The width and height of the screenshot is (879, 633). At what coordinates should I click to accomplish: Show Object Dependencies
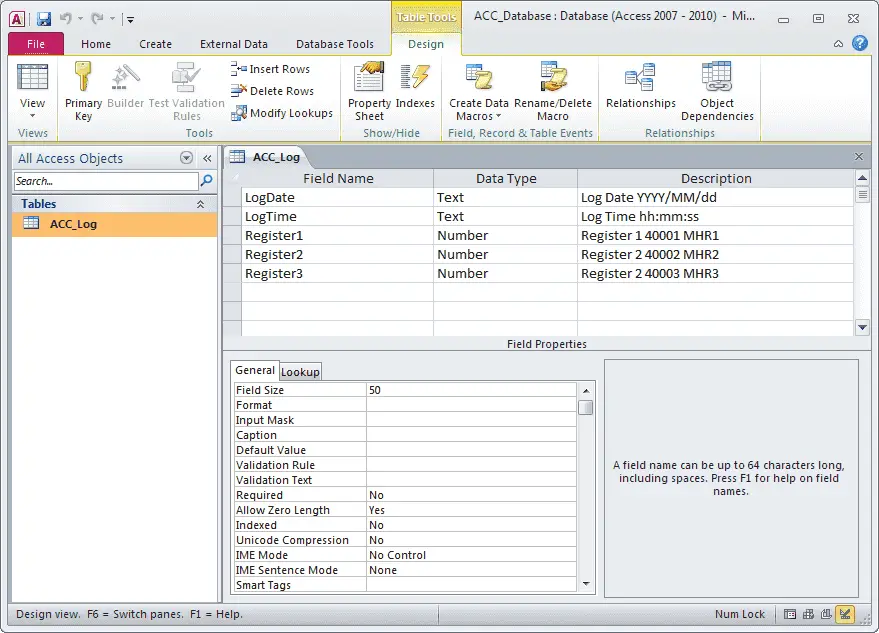coord(717,91)
